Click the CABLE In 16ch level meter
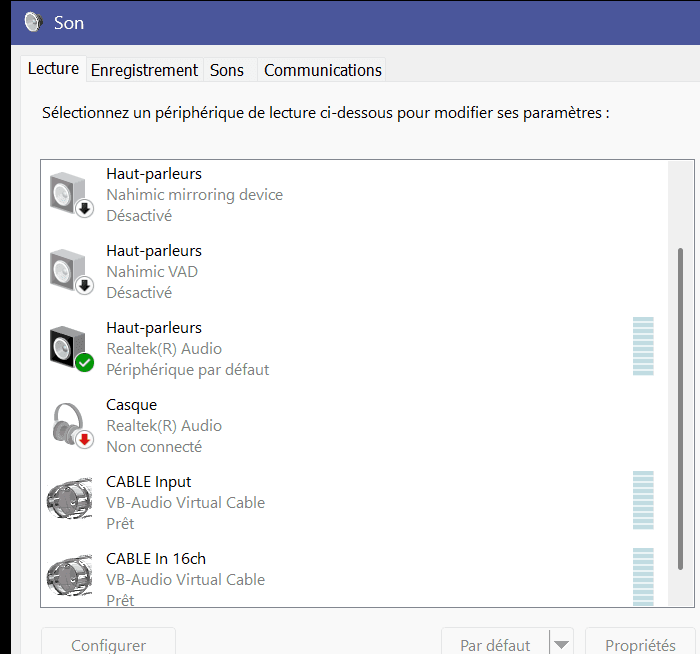 pos(643,577)
